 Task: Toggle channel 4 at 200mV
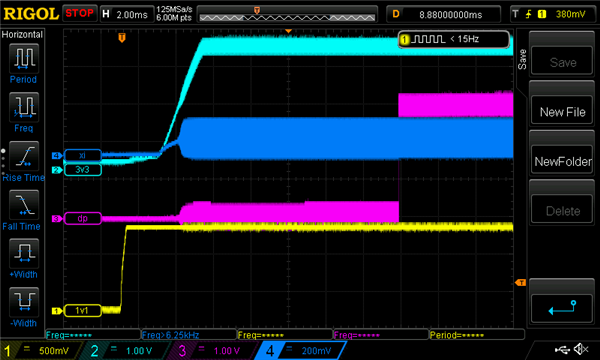tap(301, 350)
